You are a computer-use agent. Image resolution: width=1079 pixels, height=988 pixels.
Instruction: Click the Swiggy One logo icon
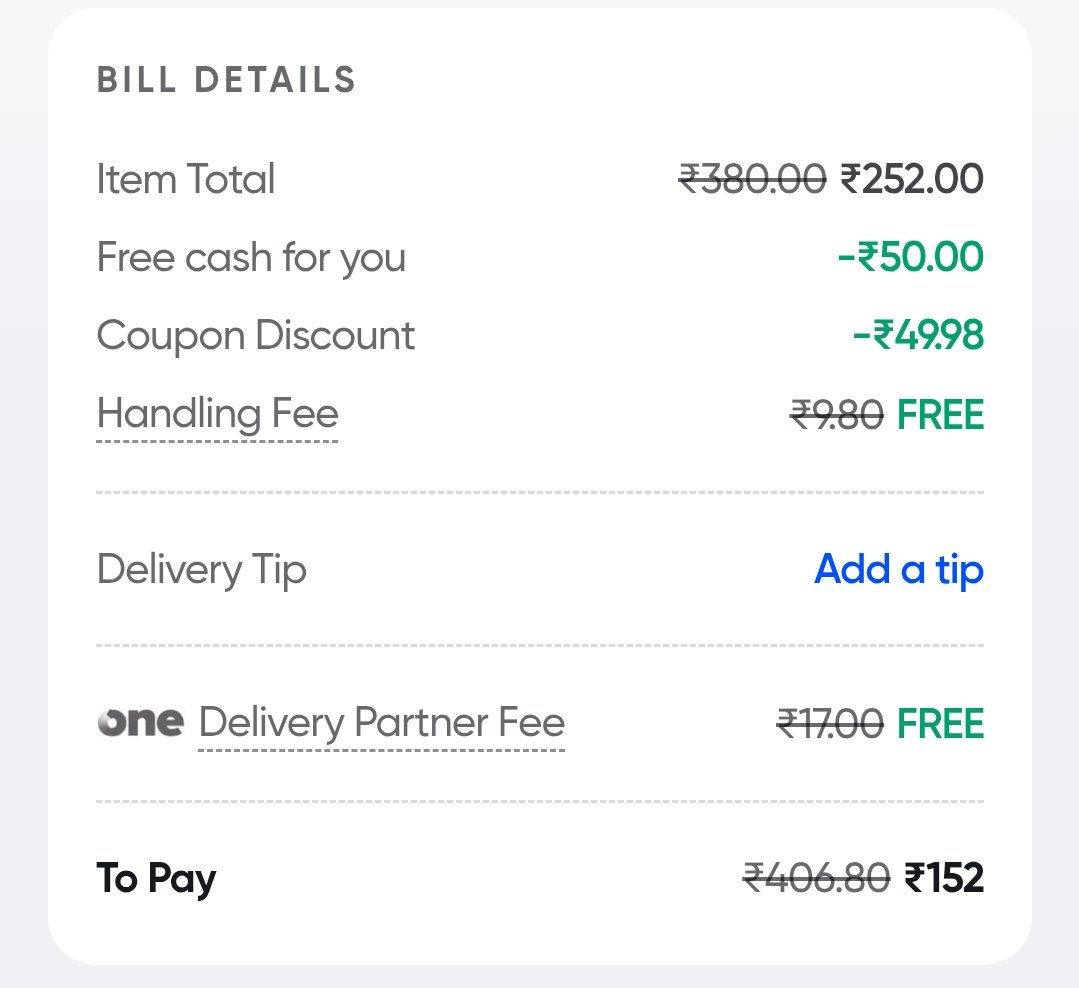coord(140,723)
